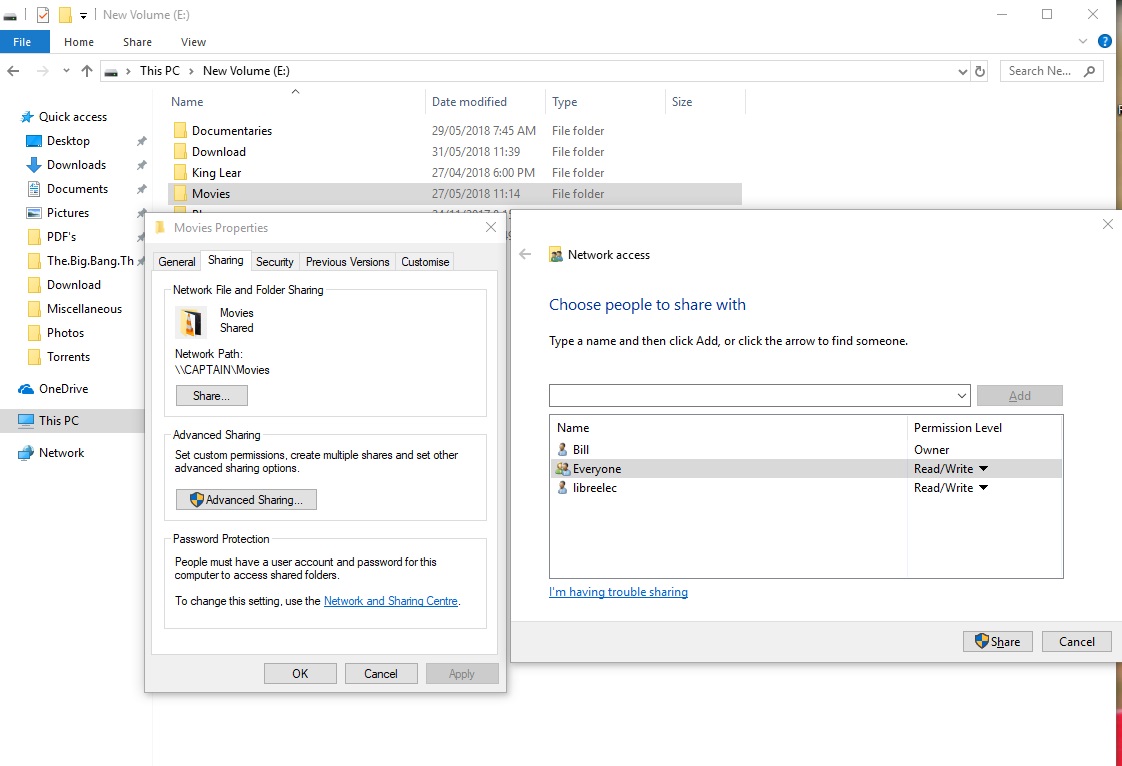This screenshot has width=1122, height=766.
Task: Click the Up arrow navigation icon
Action: coord(87,71)
